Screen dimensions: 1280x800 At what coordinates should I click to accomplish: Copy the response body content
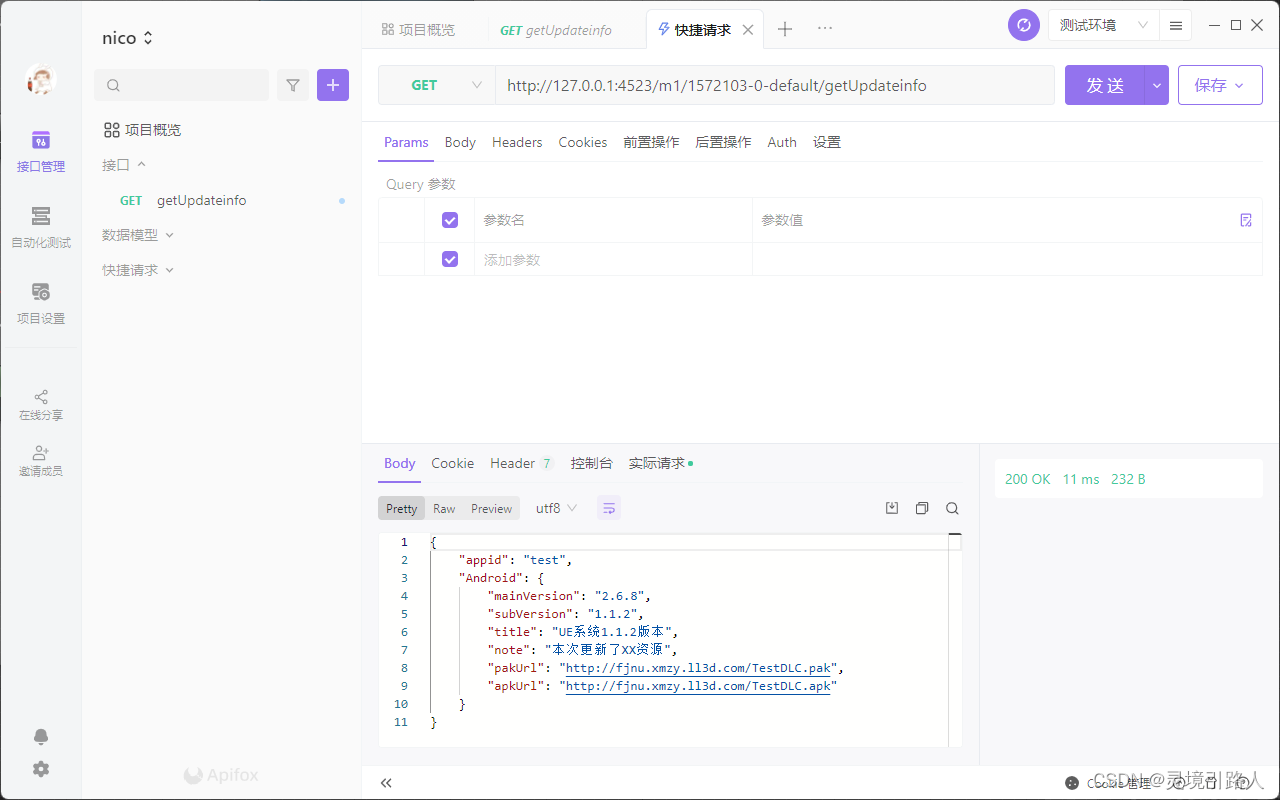pyautogui.click(x=921, y=507)
